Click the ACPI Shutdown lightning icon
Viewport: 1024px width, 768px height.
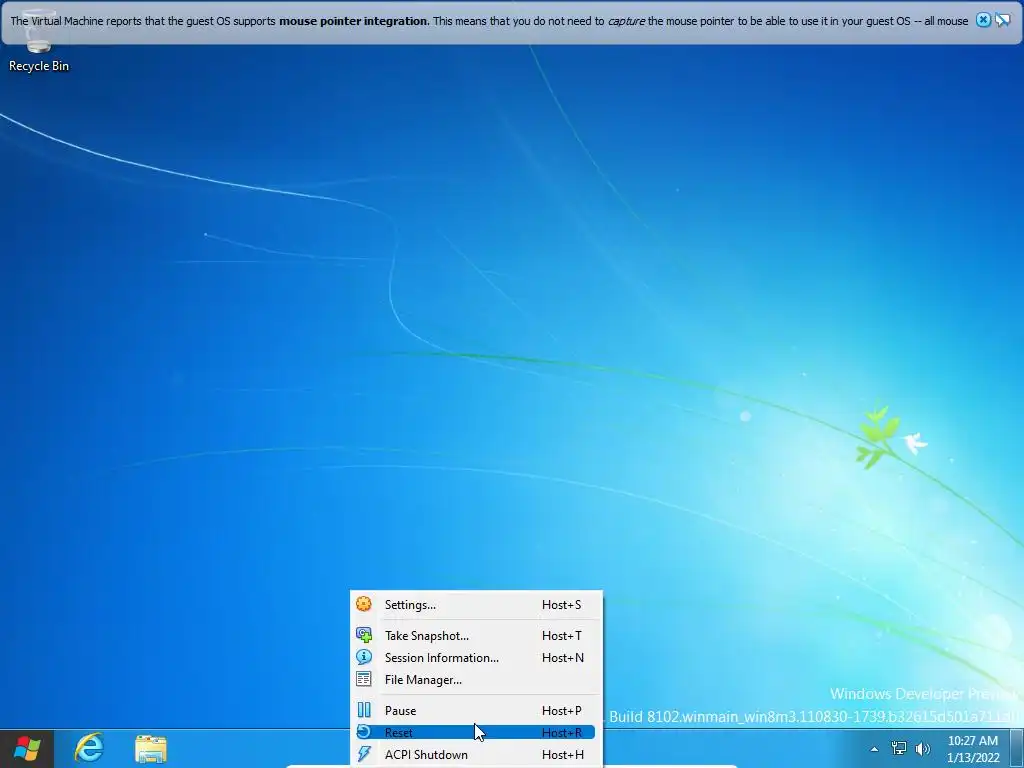coord(364,754)
